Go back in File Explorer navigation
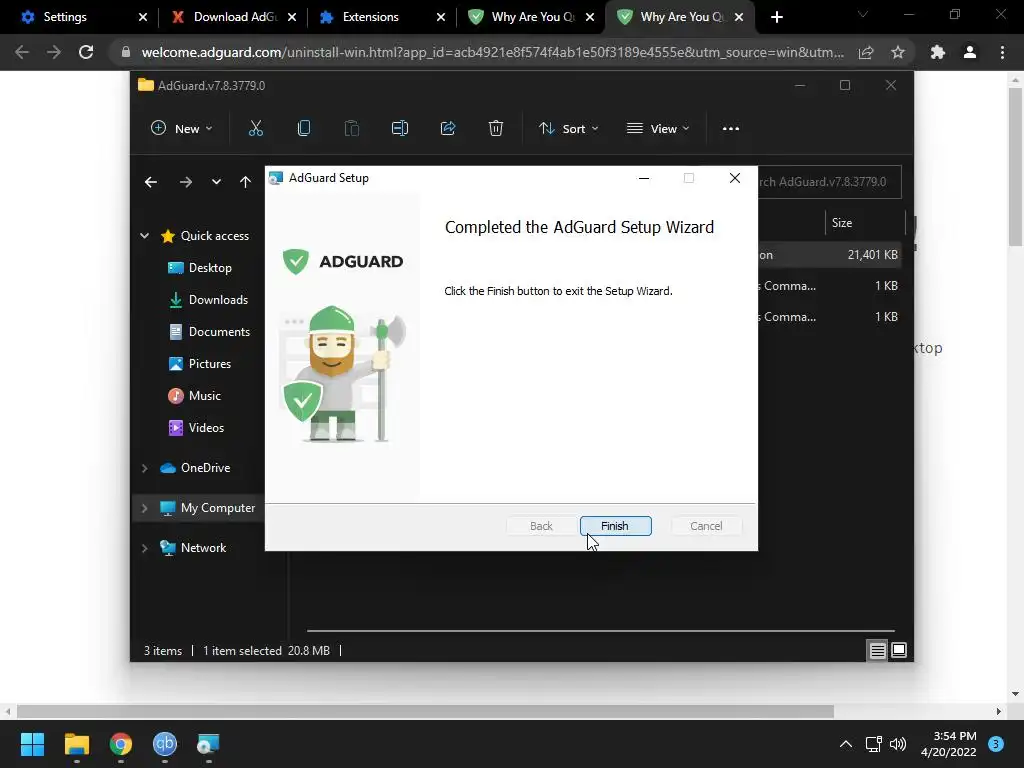 coord(151,182)
